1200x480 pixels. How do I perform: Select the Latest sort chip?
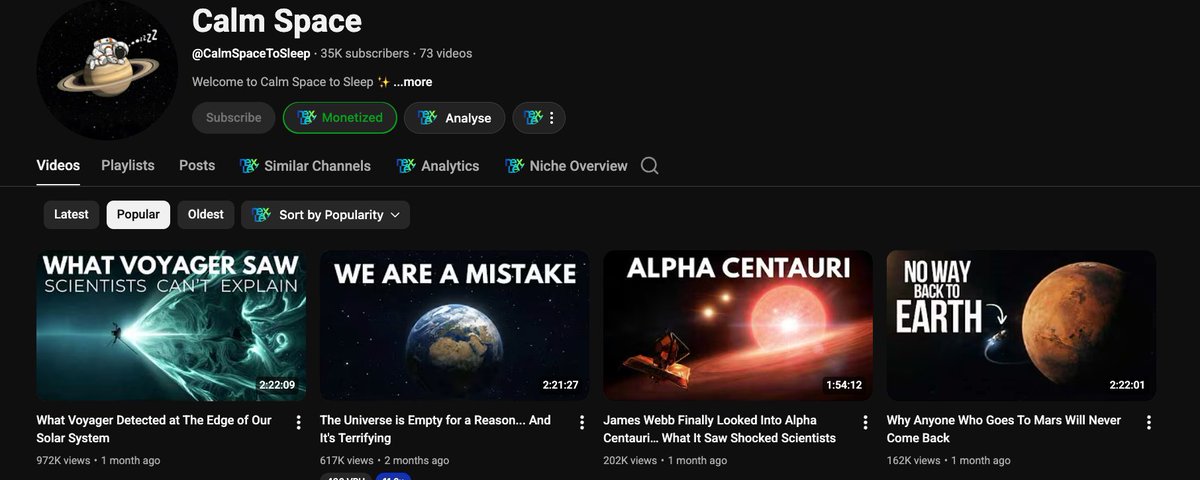[71, 215]
